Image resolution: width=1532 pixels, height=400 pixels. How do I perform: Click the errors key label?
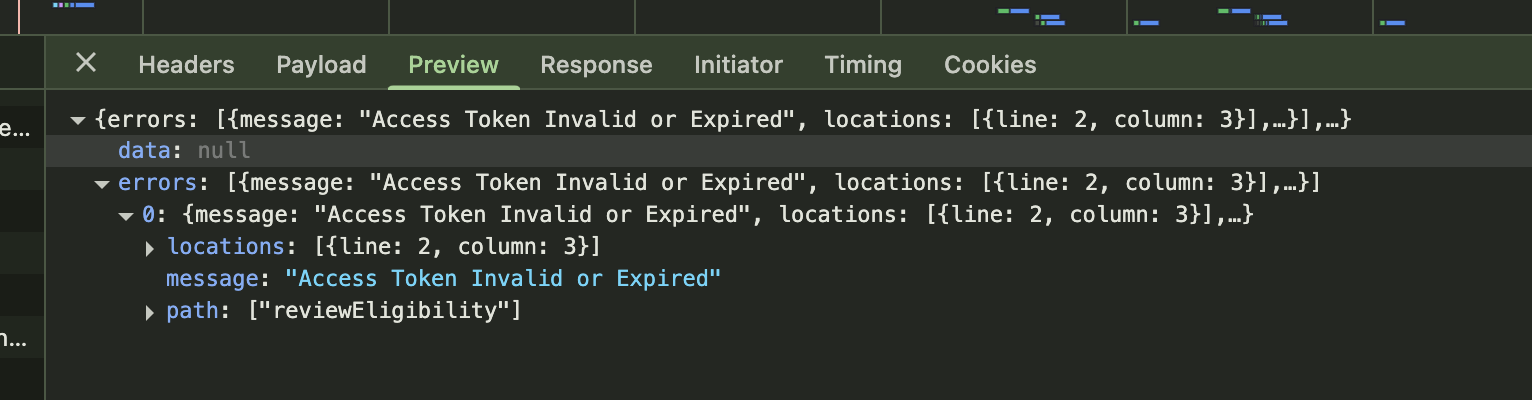pos(158,183)
